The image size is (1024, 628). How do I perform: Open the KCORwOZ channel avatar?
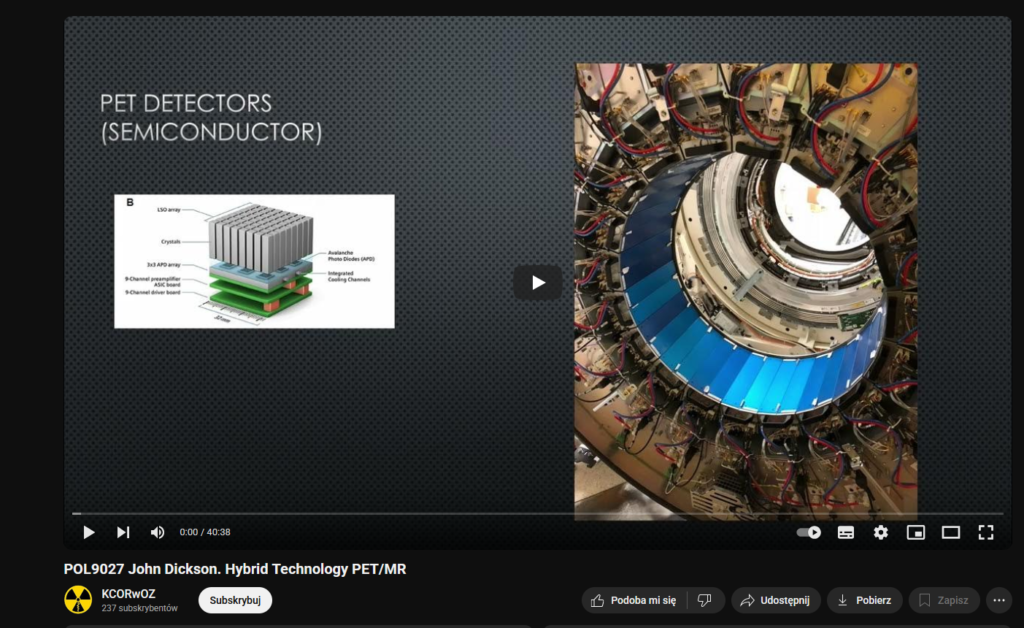click(x=78, y=600)
